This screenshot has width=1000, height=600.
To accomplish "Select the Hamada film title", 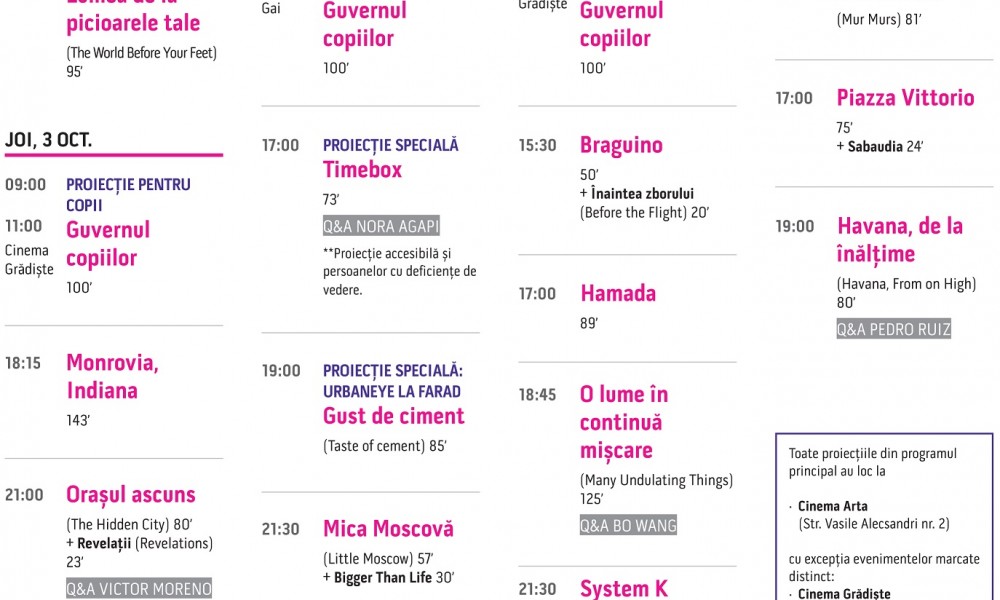I will [x=618, y=293].
